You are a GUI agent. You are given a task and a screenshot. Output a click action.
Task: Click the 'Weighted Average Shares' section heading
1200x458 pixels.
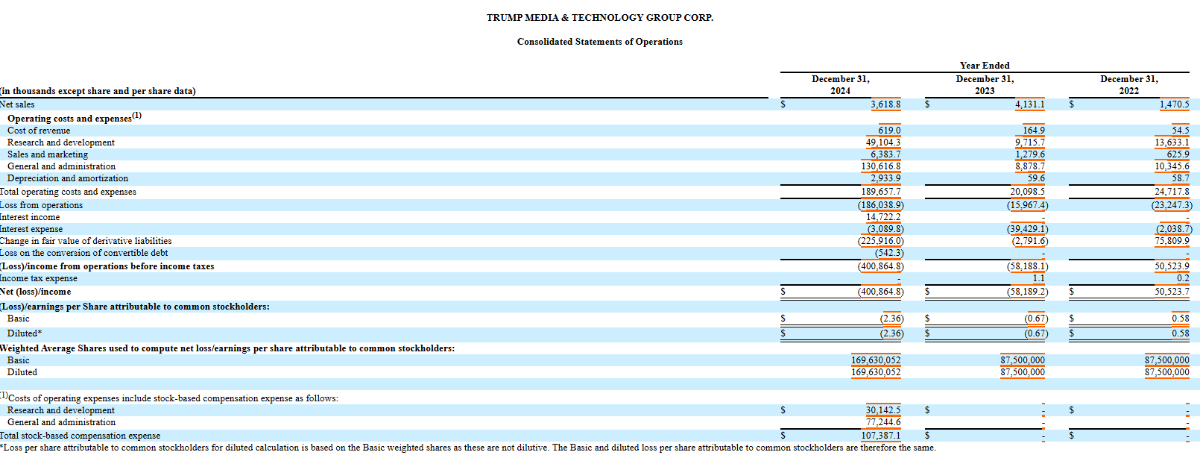click(x=228, y=347)
